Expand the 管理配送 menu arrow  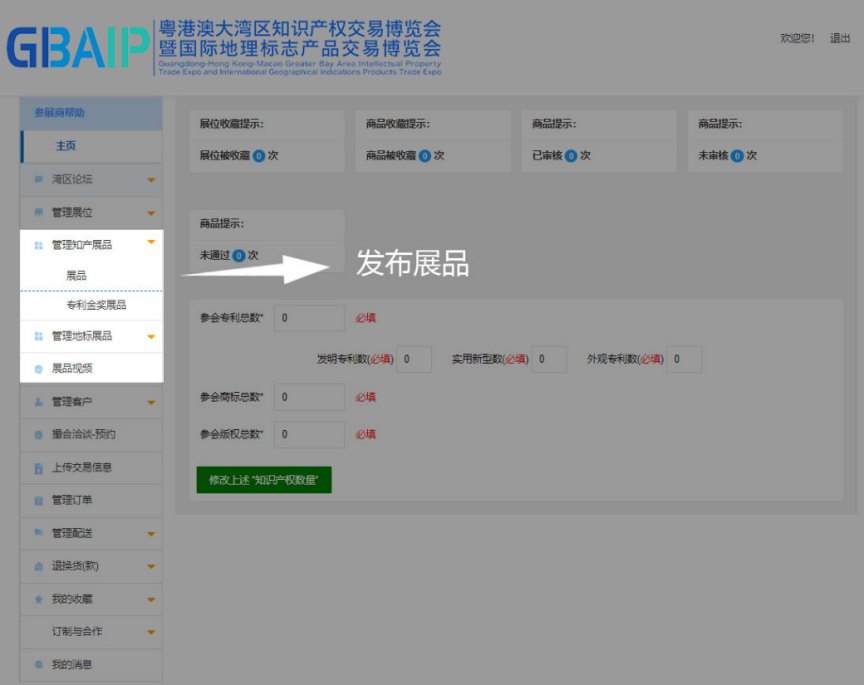point(151,534)
